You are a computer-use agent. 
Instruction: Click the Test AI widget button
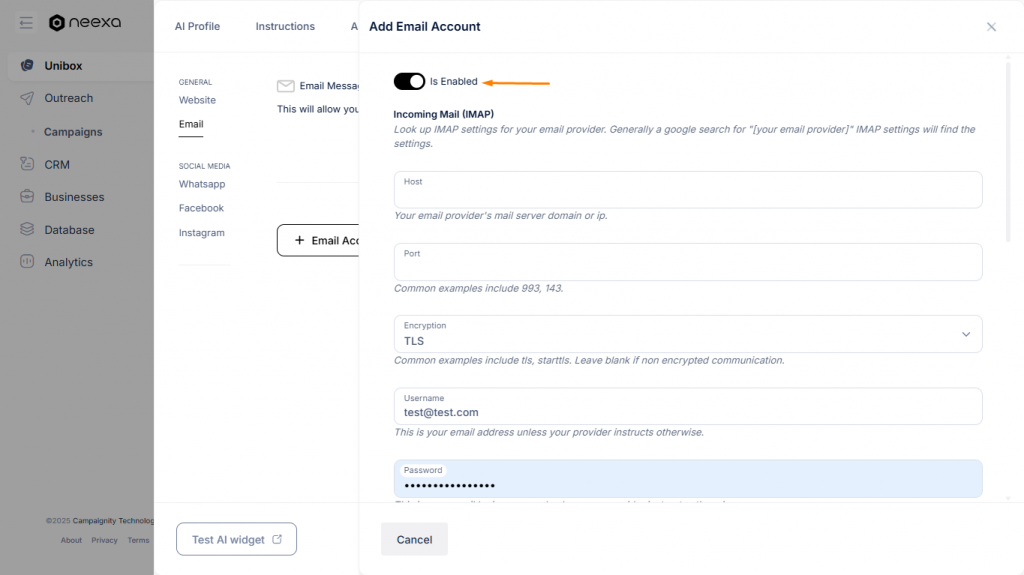236,539
